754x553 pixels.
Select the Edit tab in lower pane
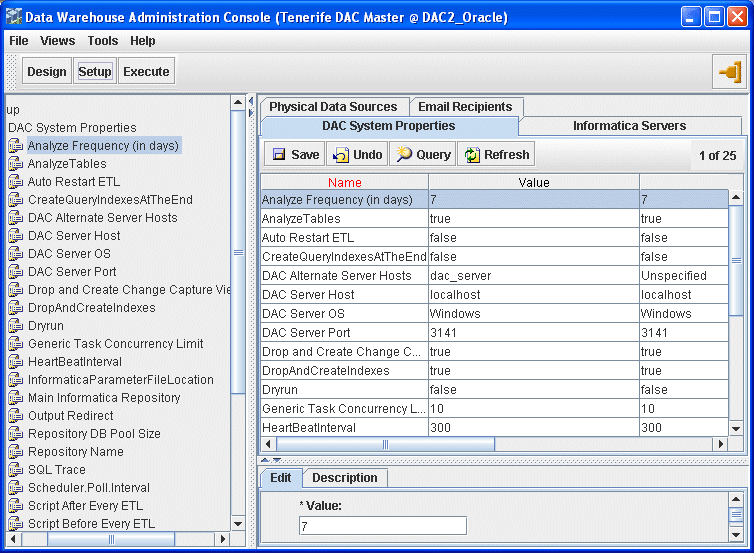pyautogui.click(x=281, y=478)
